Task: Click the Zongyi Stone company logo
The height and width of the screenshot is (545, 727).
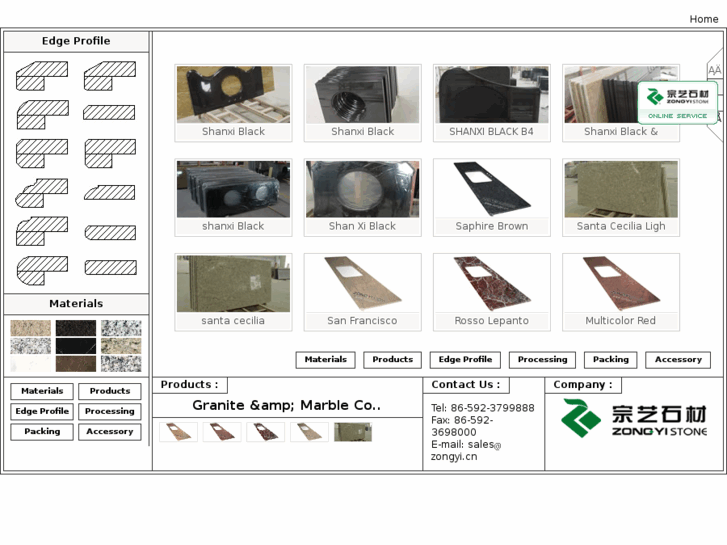Action: tap(634, 418)
